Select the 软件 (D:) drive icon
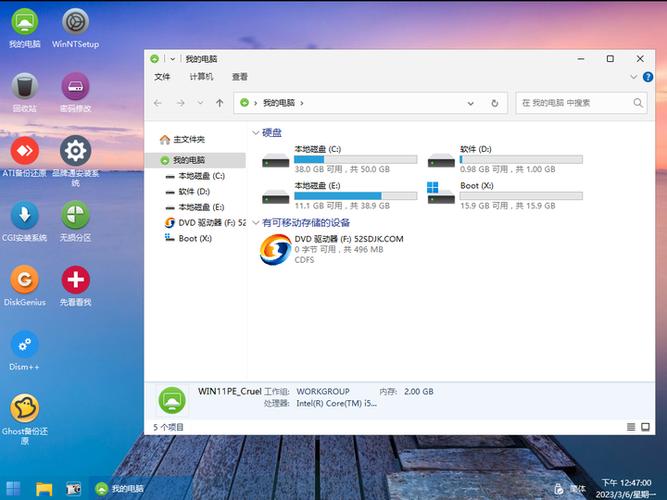667x500 pixels. click(x=441, y=160)
